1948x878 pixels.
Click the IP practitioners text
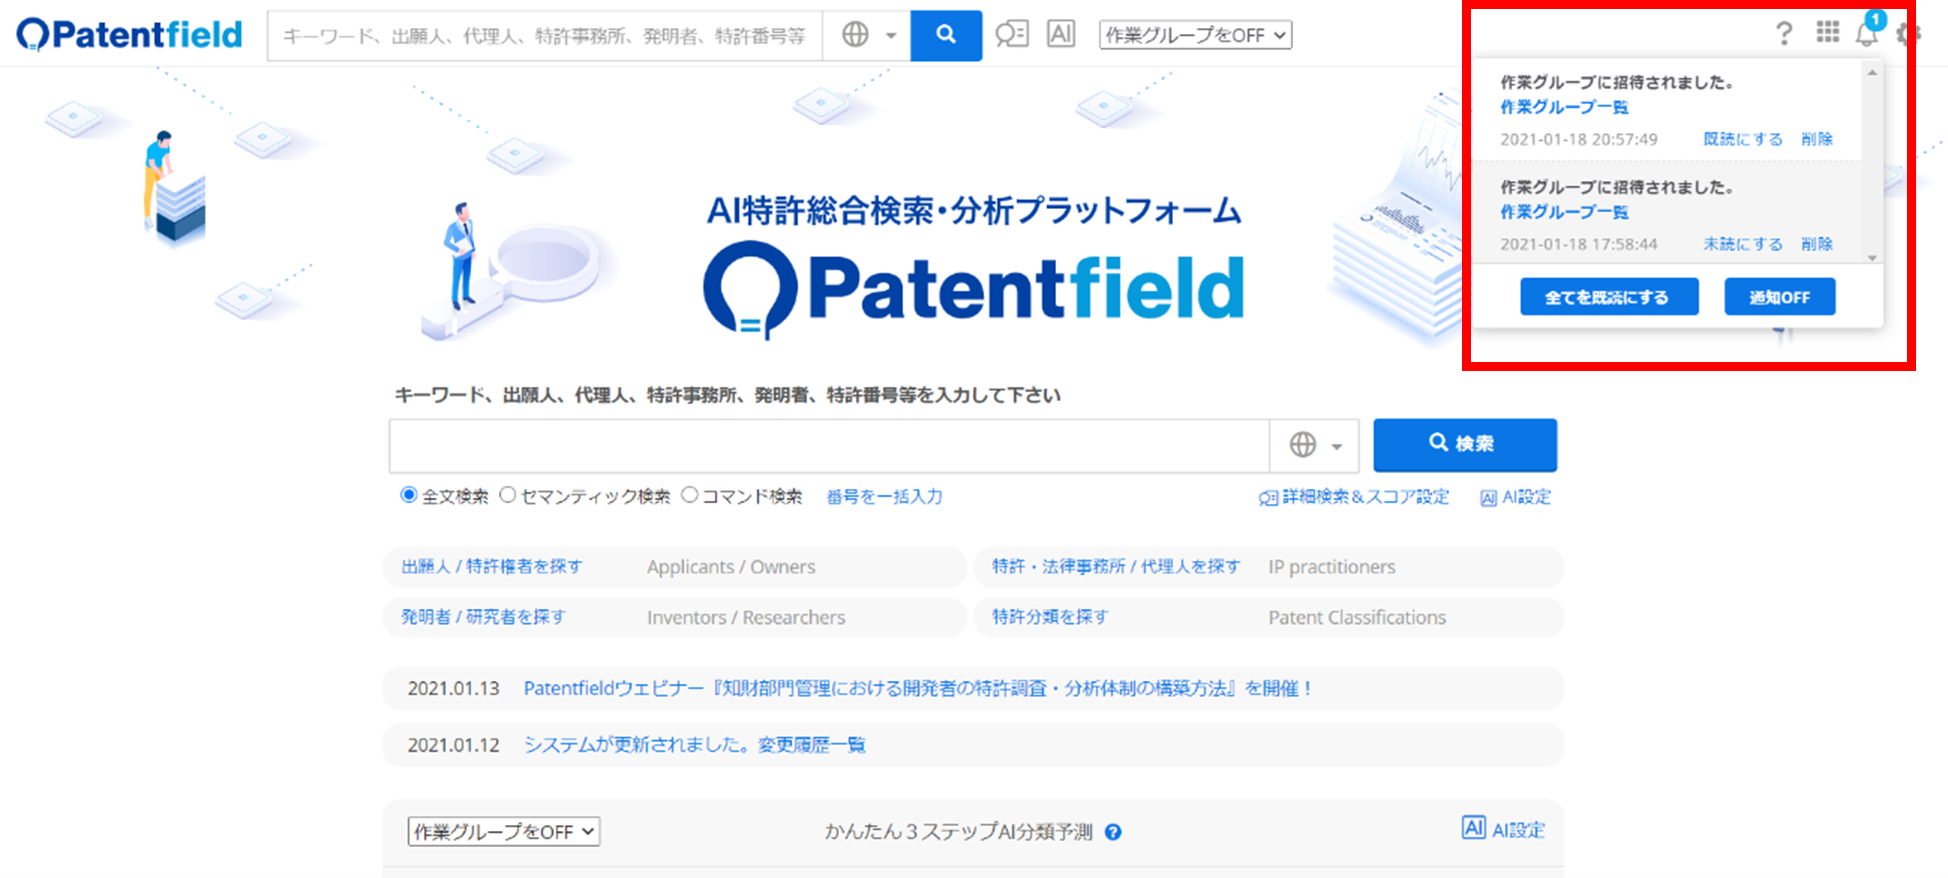[x=1332, y=567]
